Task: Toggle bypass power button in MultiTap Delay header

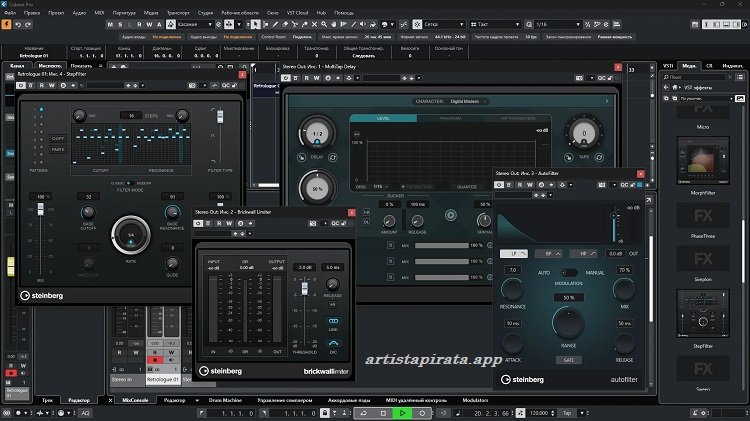Action: tap(286, 78)
